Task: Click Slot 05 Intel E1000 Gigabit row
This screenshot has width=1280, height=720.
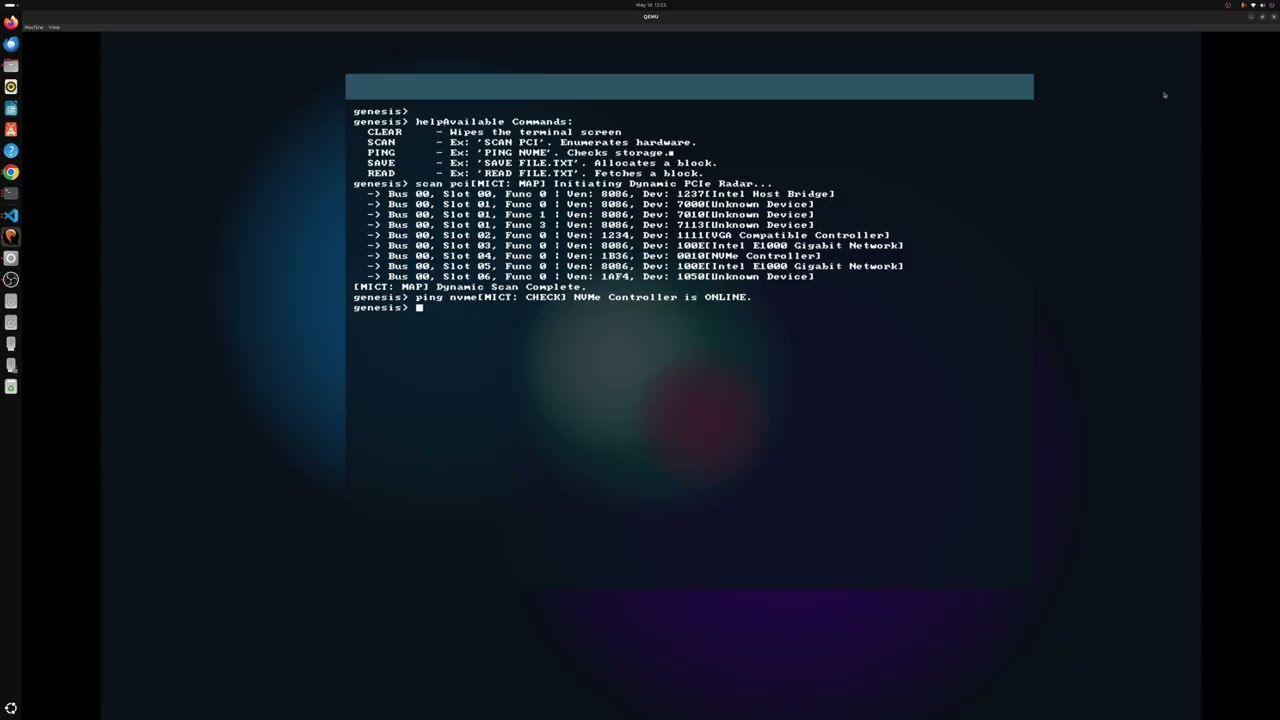Action: (635, 266)
